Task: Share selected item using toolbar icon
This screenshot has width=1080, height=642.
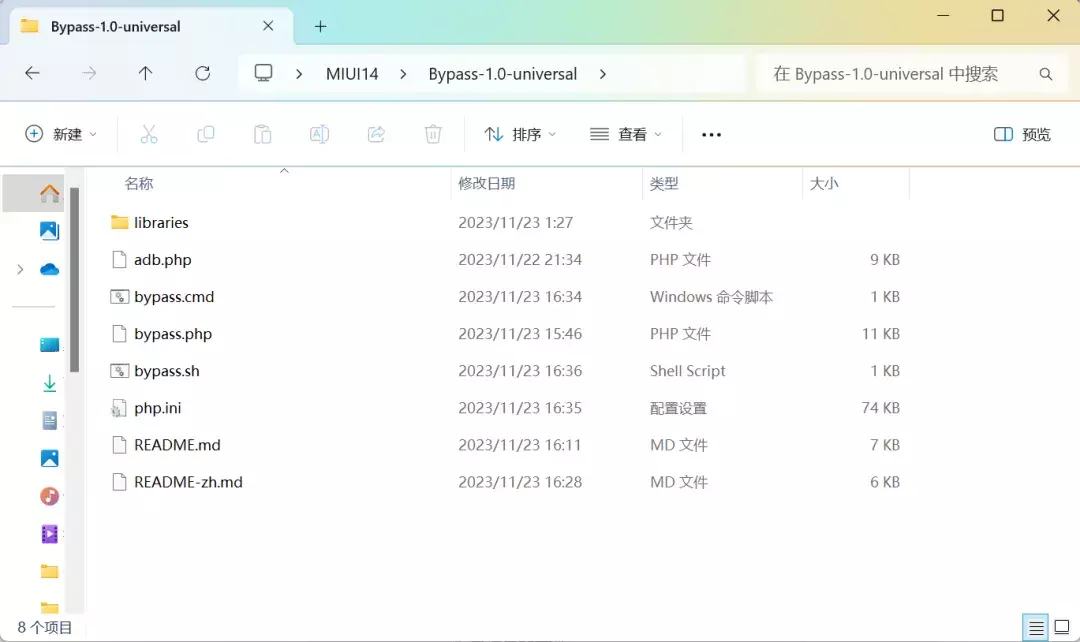Action: tap(376, 134)
